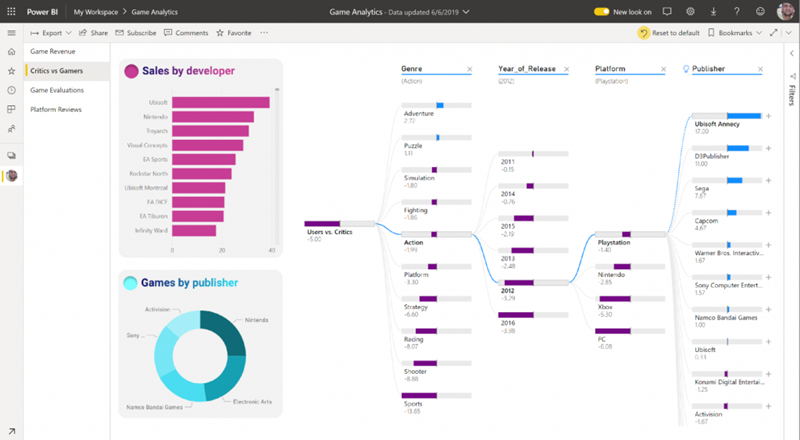Open Favorites star in left navigation rail
The width and height of the screenshot is (800, 440).
pyautogui.click(x=11, y=71)
